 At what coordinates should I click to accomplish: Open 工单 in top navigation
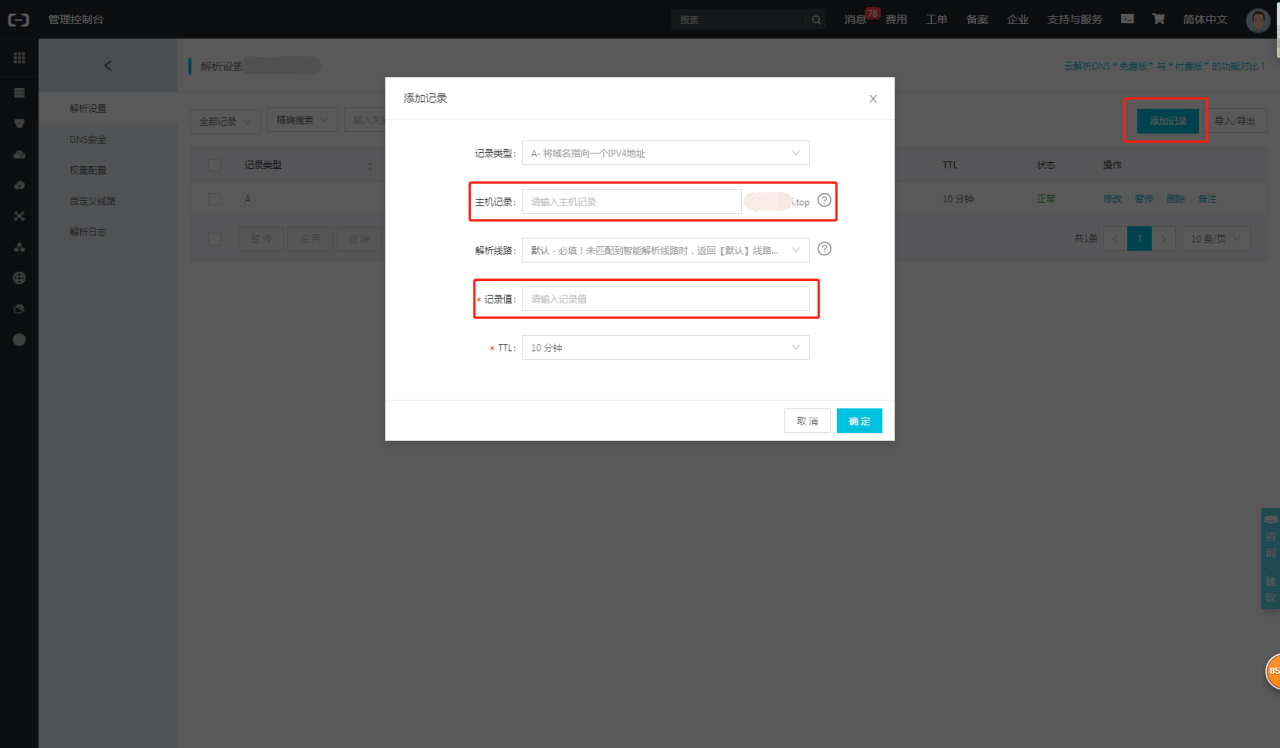937,19
